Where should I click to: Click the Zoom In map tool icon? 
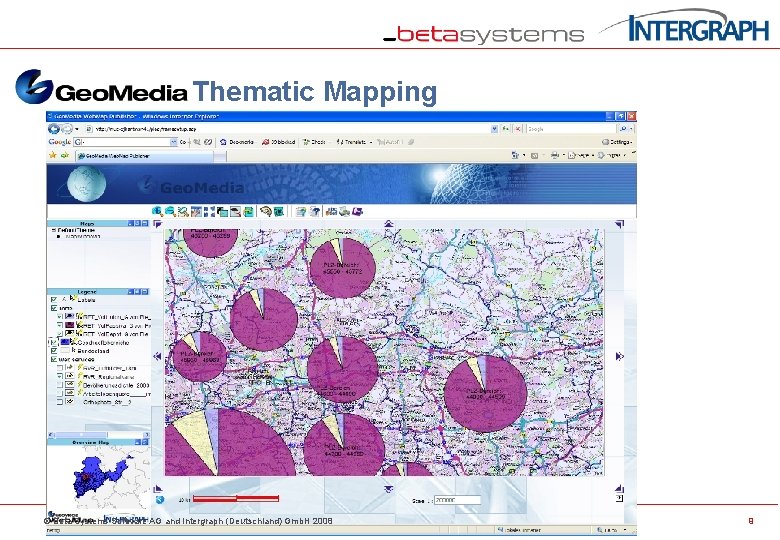157,212
